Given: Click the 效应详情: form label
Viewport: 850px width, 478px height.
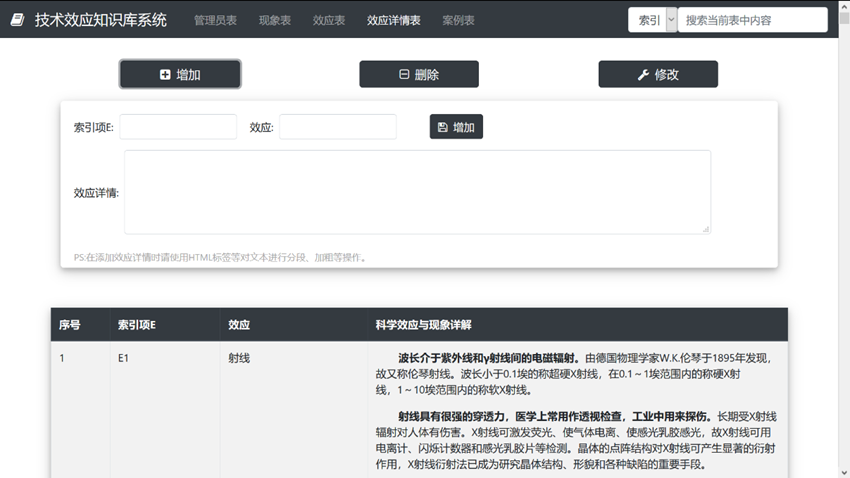Looking at the screenshot, I should [96, 193].
